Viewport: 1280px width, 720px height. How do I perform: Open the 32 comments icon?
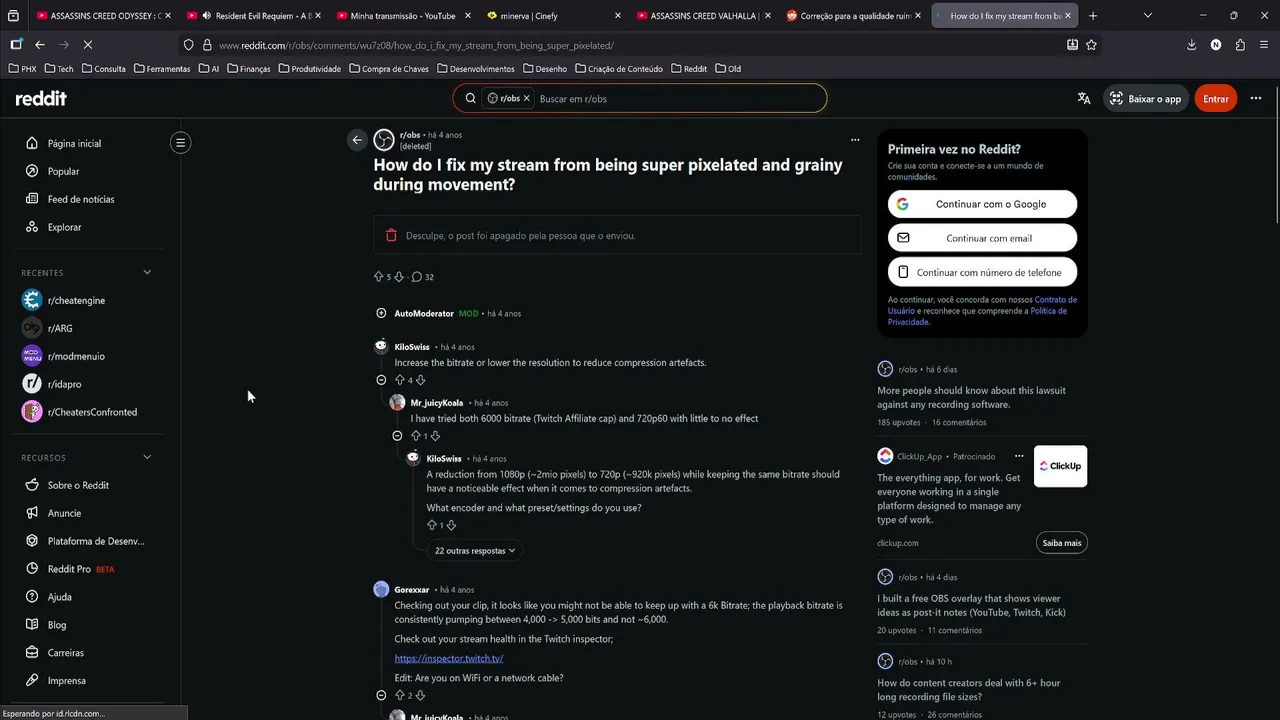tap(417, 277)
